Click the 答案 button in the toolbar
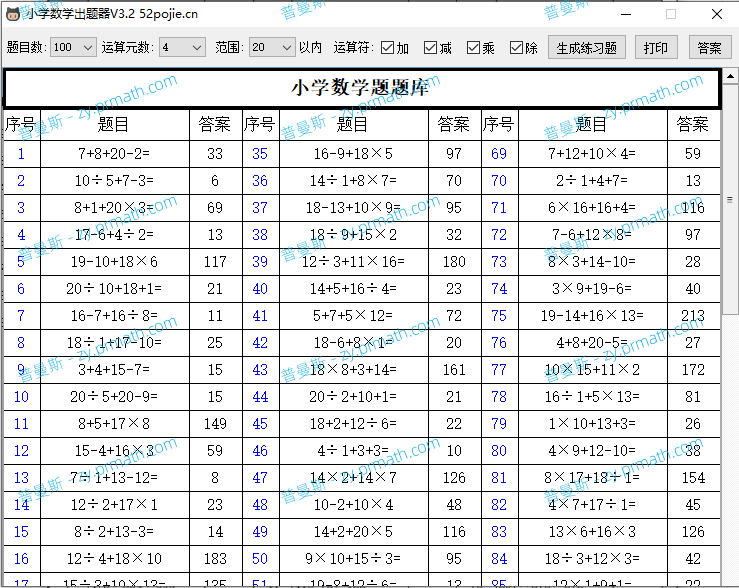The image size is (739, 588). coord(710,48)
